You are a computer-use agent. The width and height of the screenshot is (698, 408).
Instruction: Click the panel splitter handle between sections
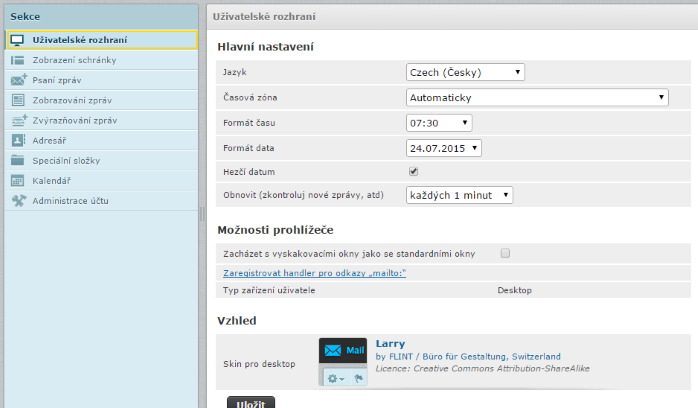(202, 213)
